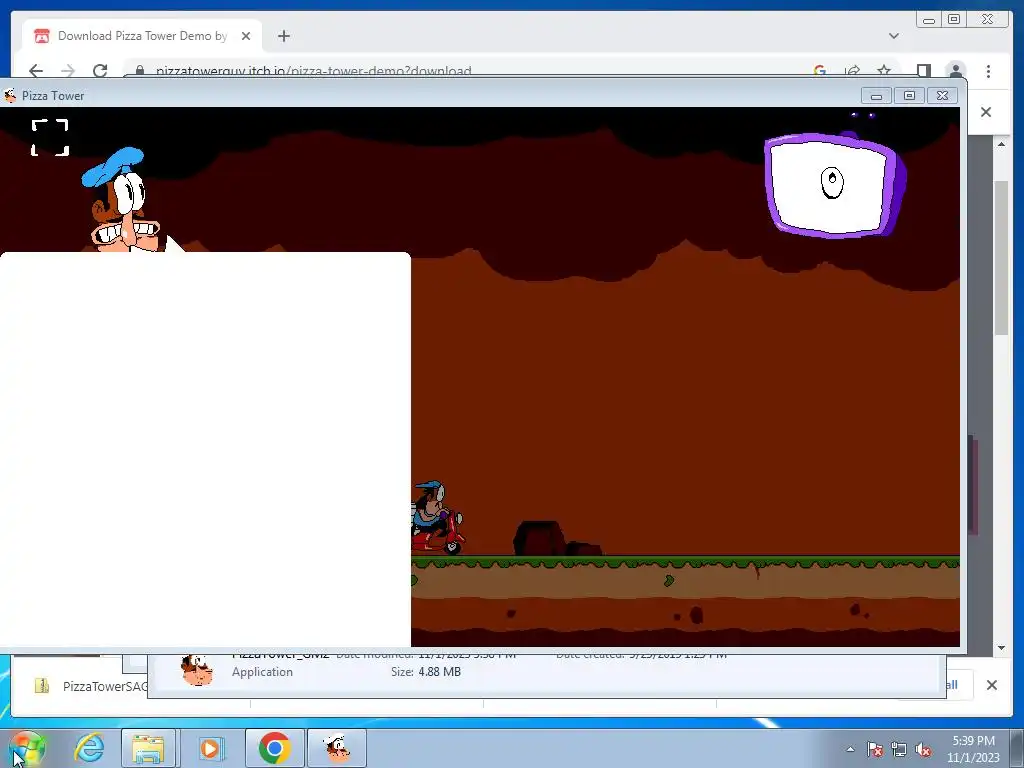Click the PizzaTowerSAGE download item
Image resolution: width=1024 pixels, height=768 pixels.
coord(90,686)
